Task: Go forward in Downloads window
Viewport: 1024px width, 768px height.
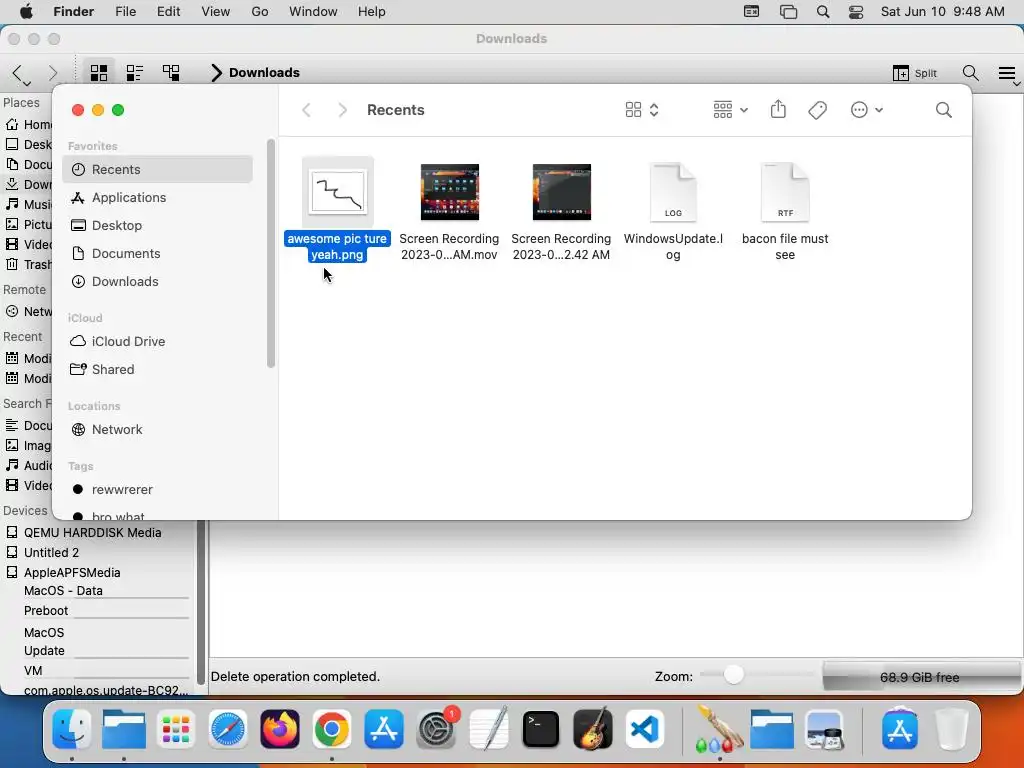Action: point(53,73)
